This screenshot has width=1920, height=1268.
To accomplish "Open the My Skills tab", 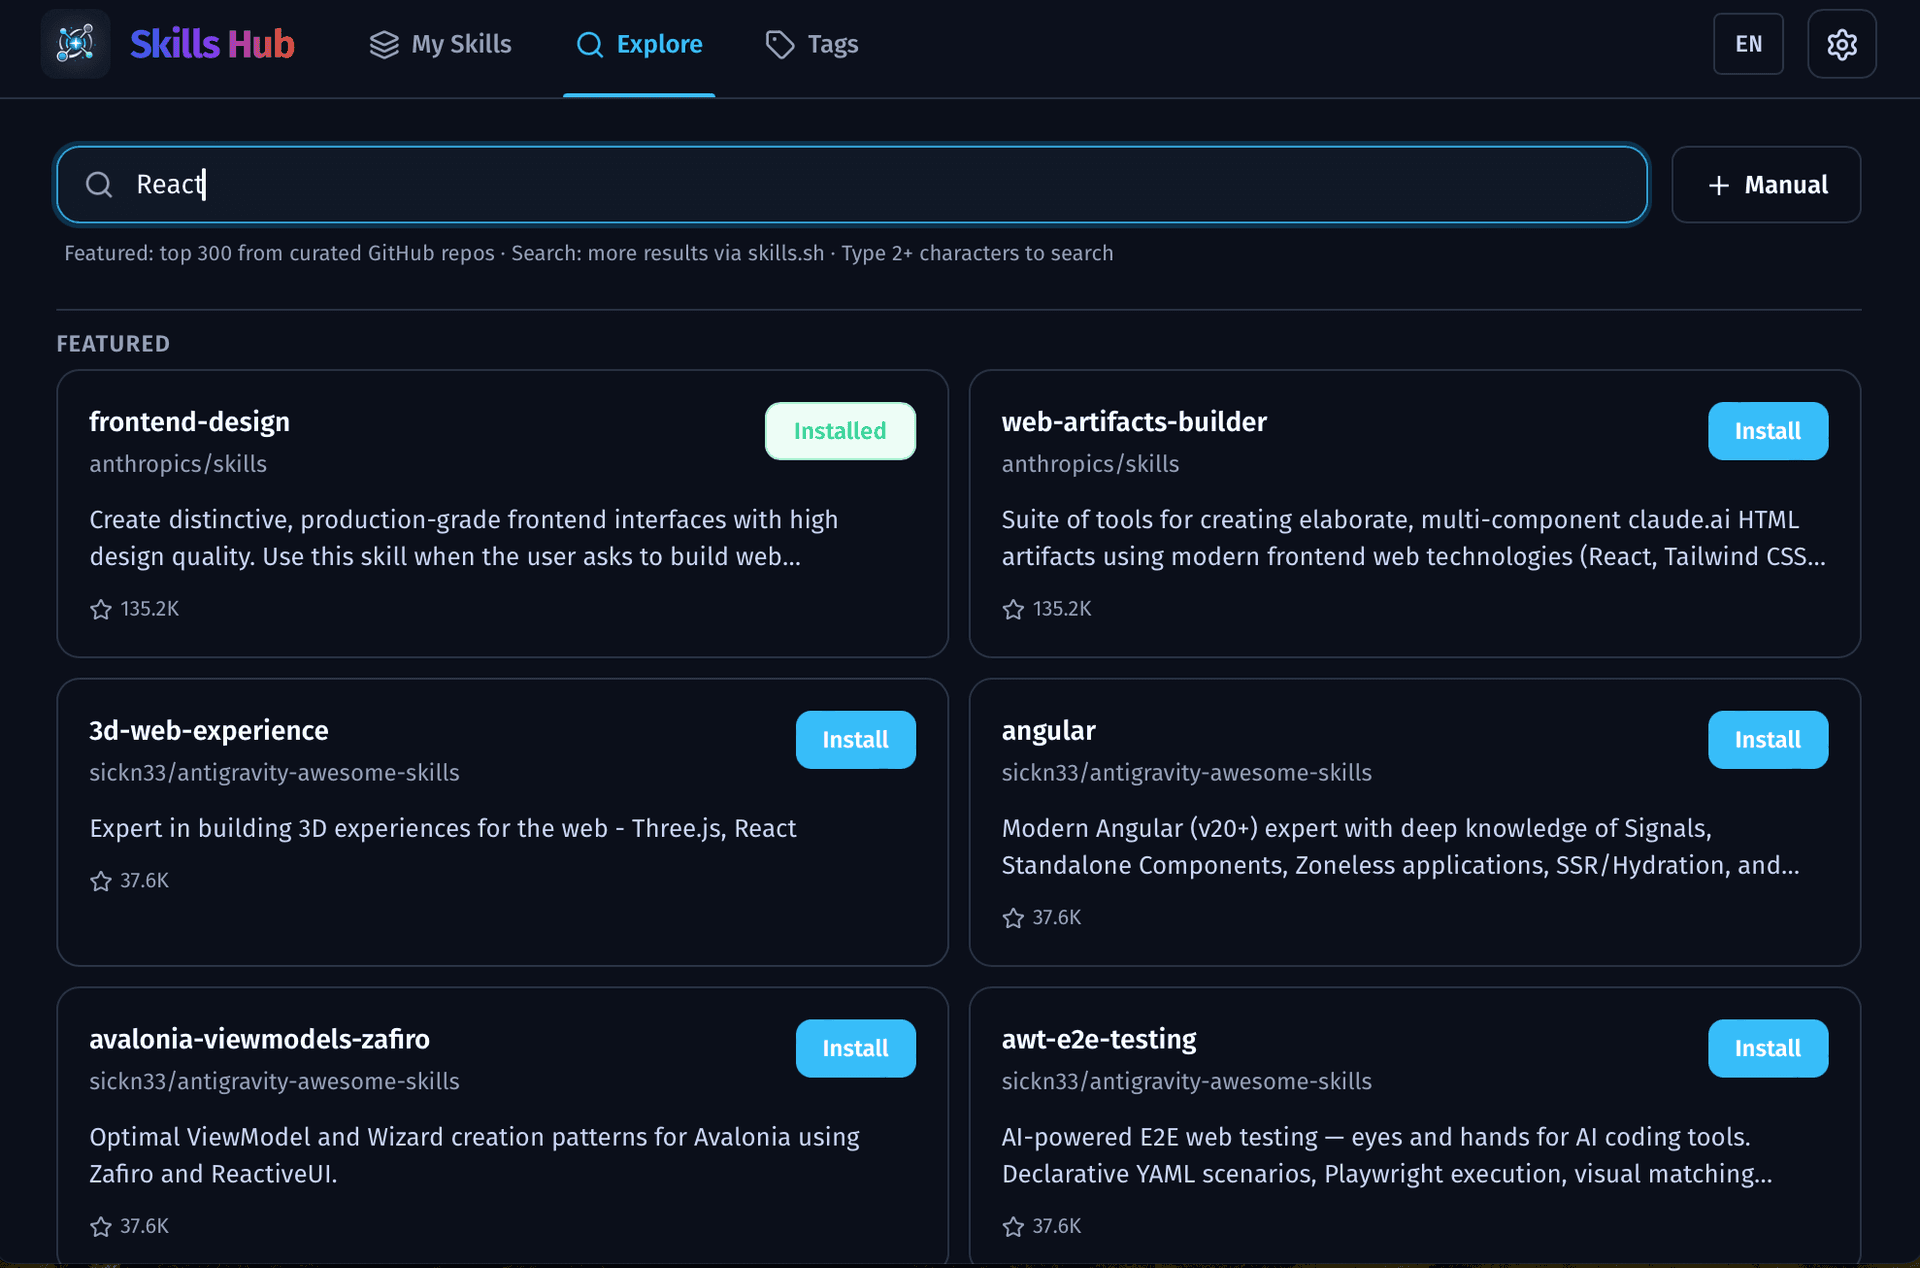I will (440, 44).
